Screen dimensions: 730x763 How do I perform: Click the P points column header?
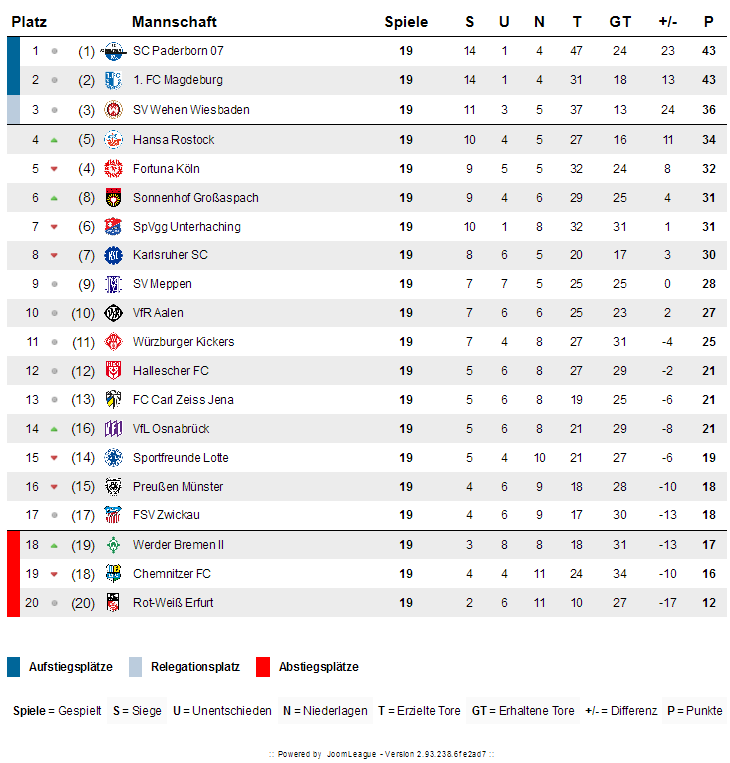coord(709,22)
